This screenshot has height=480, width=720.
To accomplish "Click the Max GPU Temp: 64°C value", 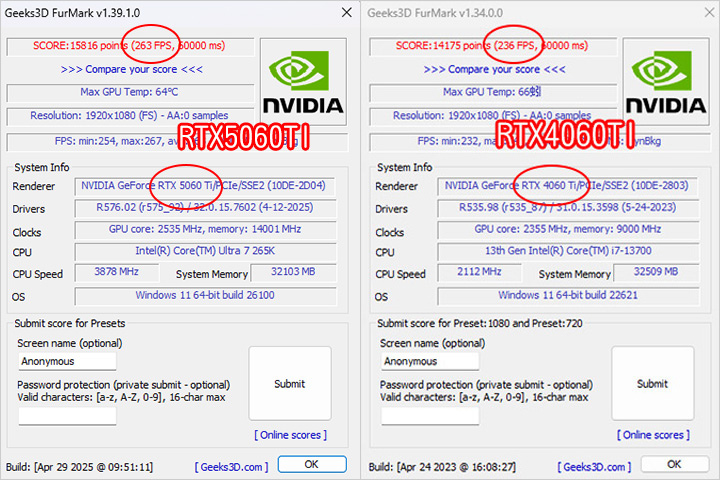I will coord(129,92).
